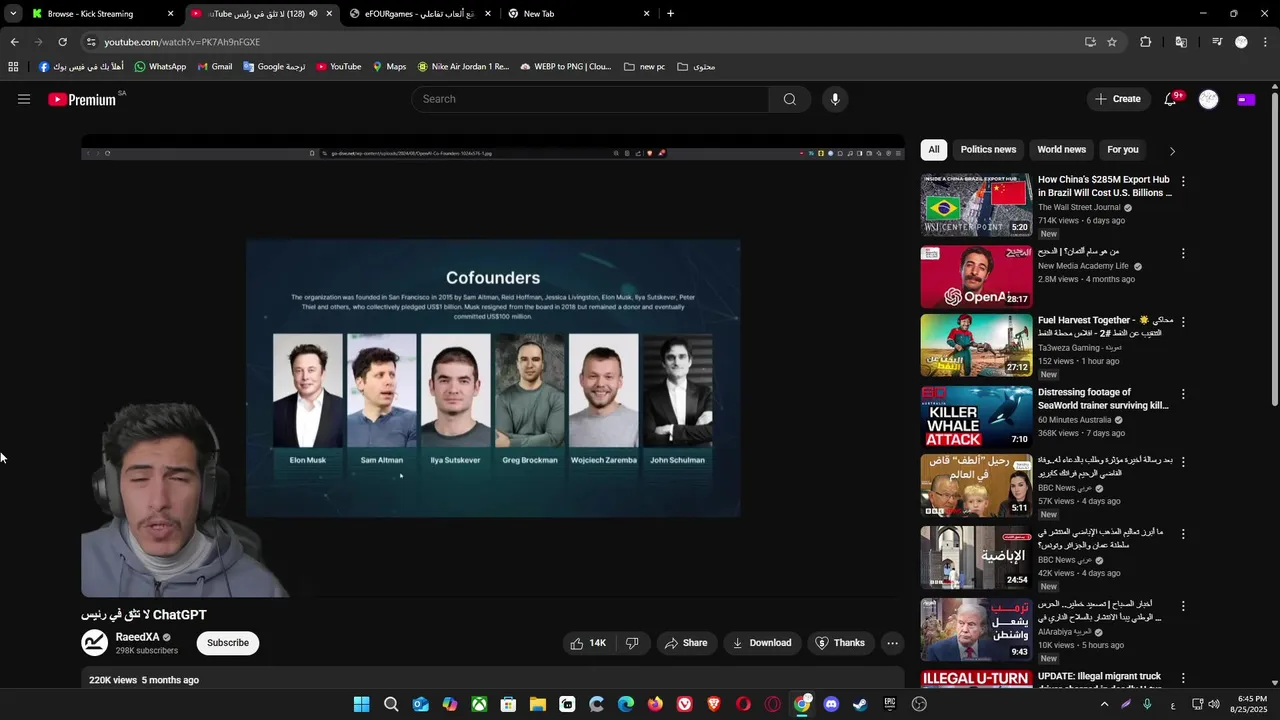Open Windows Start menu
Image resolution: width=1280 pixels, height=720 pixels.
tap(361, 704)
